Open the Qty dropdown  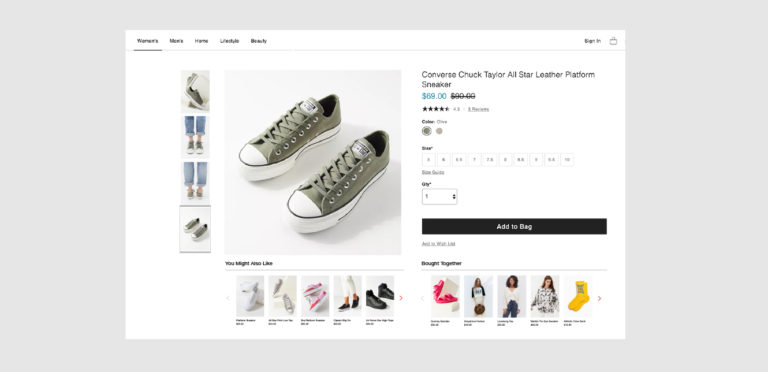[x=439, y=196]
